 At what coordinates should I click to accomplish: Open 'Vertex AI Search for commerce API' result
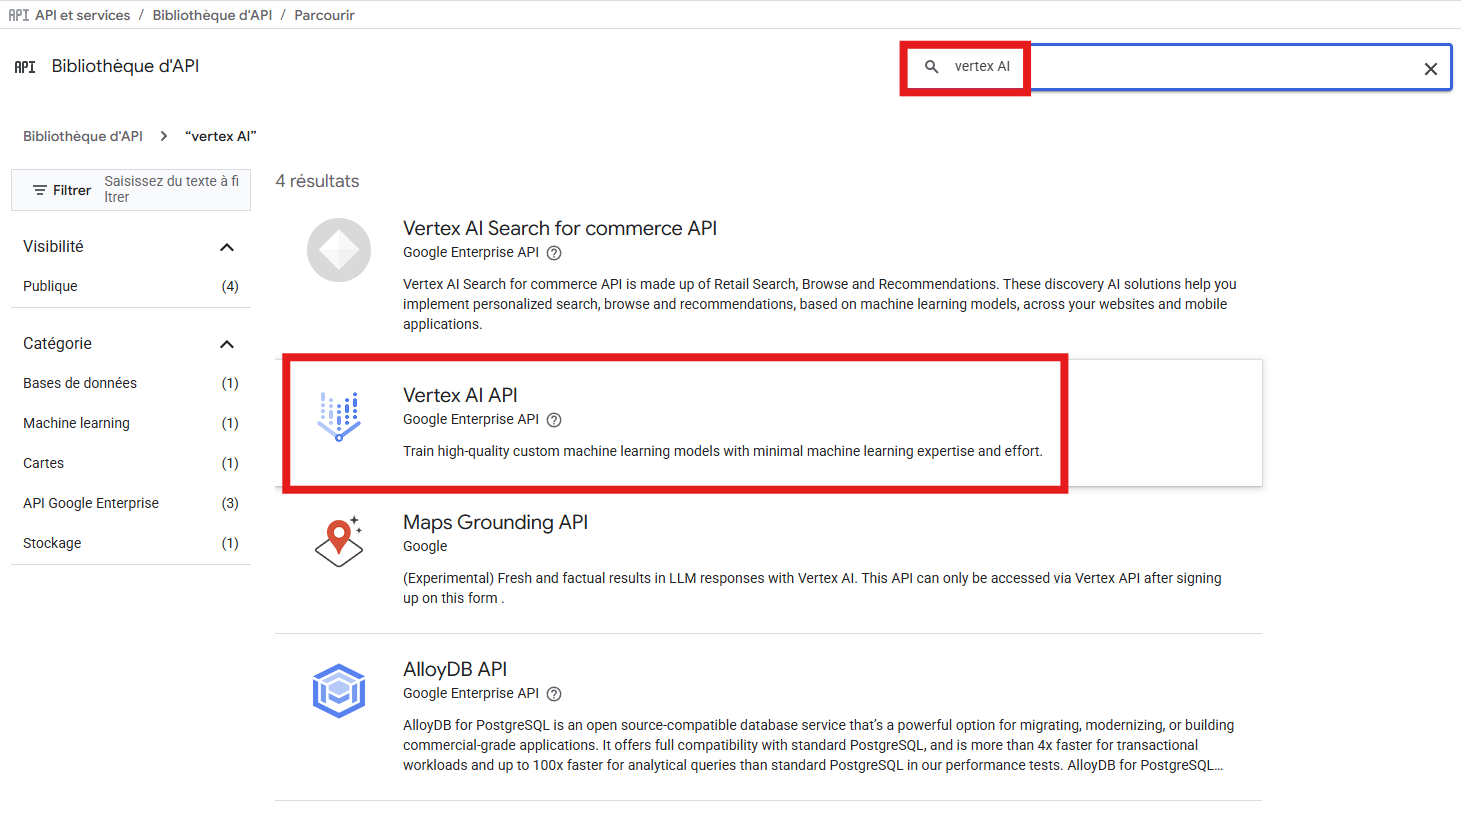(560, 228)
